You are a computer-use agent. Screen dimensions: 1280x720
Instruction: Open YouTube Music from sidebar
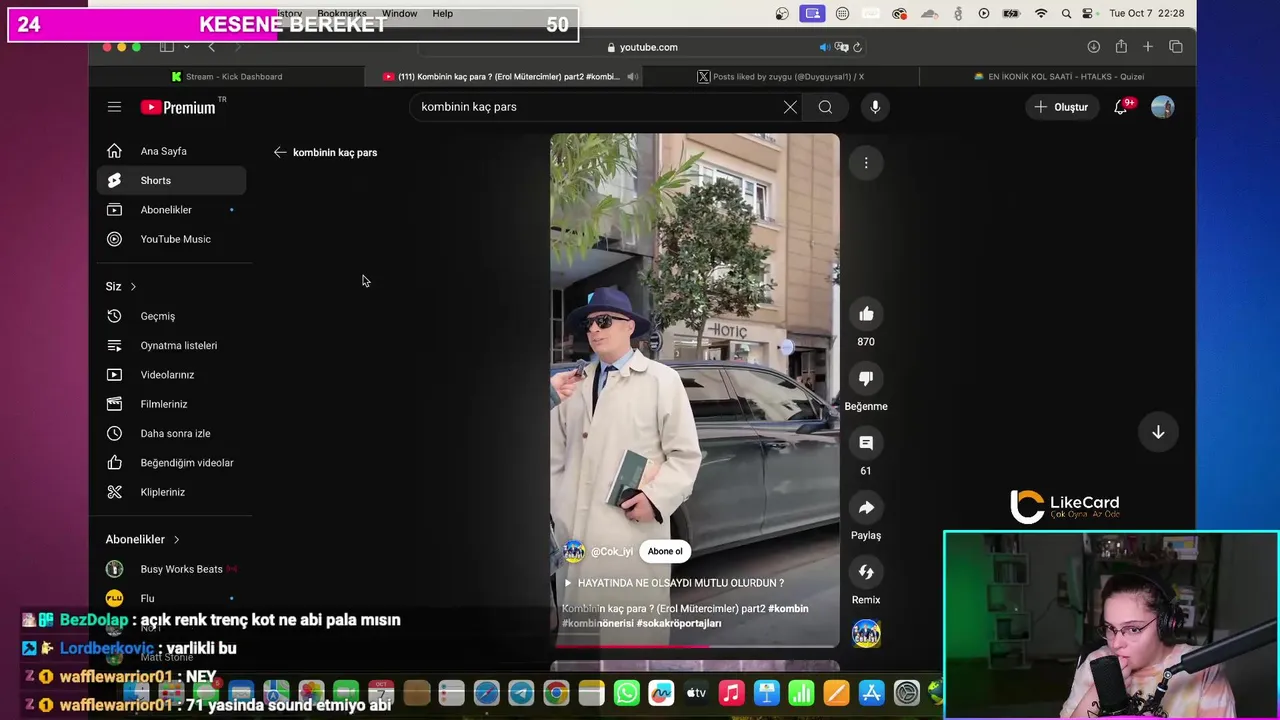(172, 239)
